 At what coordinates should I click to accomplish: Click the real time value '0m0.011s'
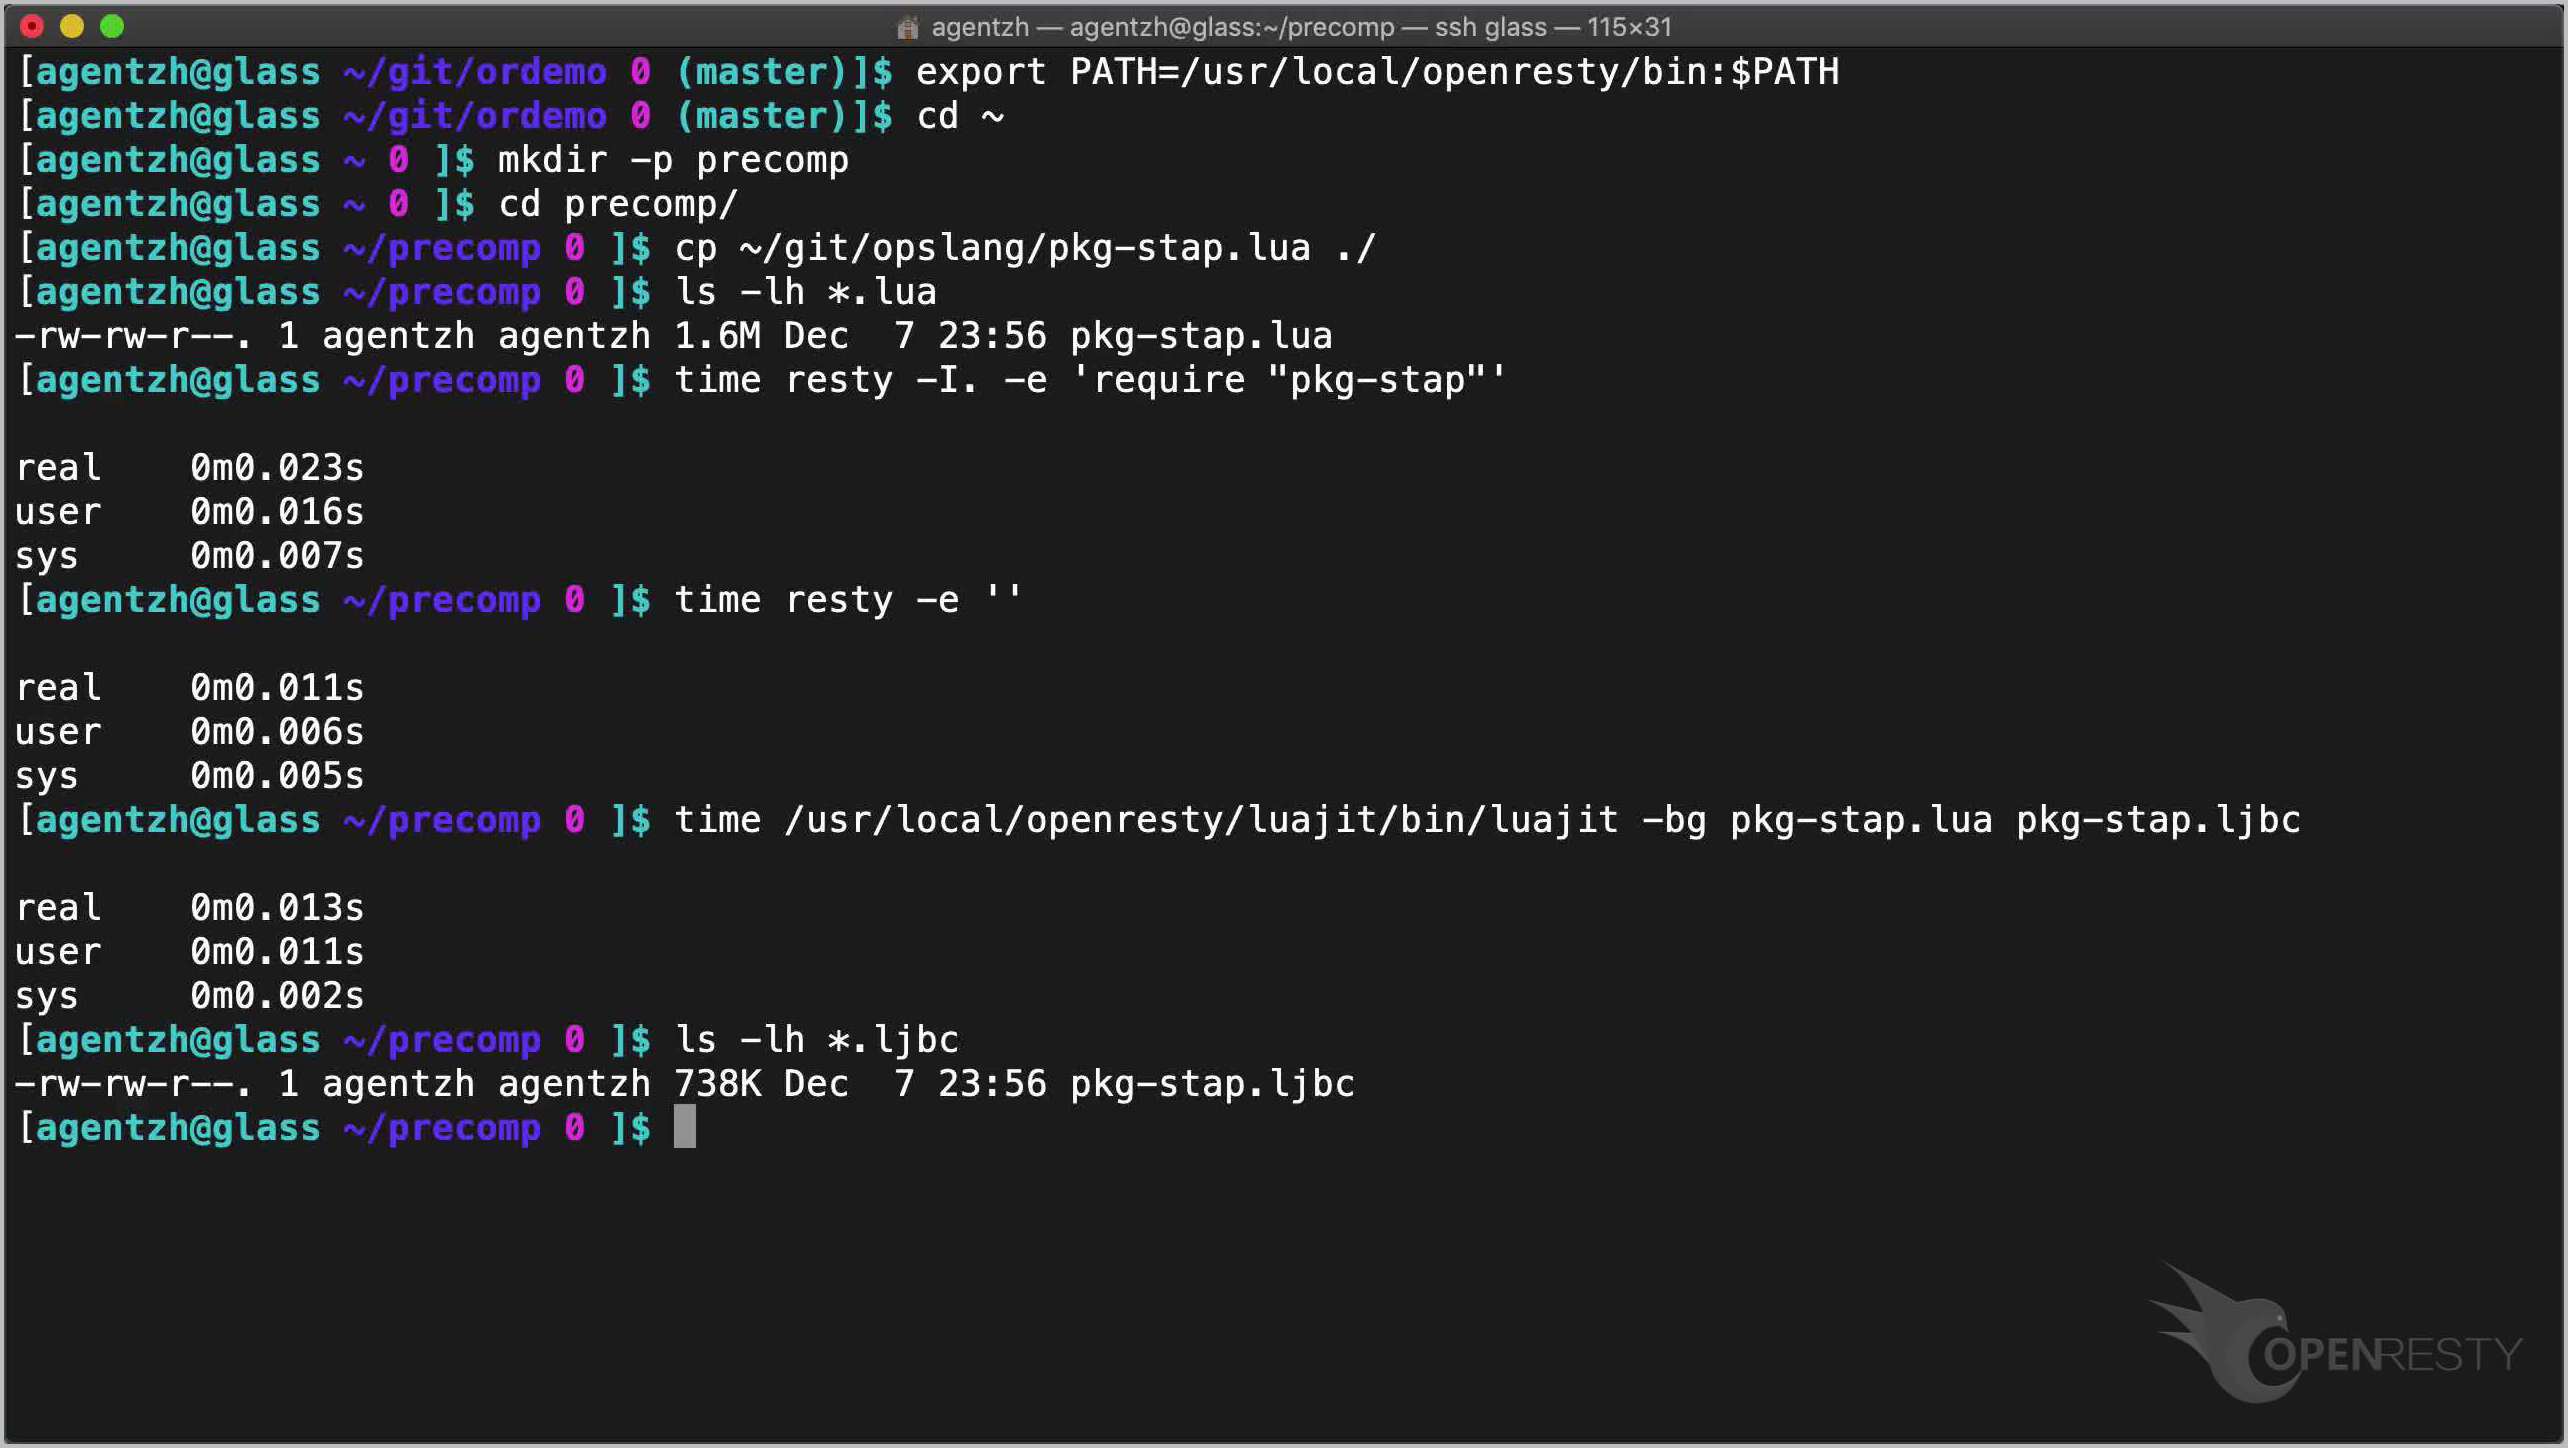(x=277, y=688)
